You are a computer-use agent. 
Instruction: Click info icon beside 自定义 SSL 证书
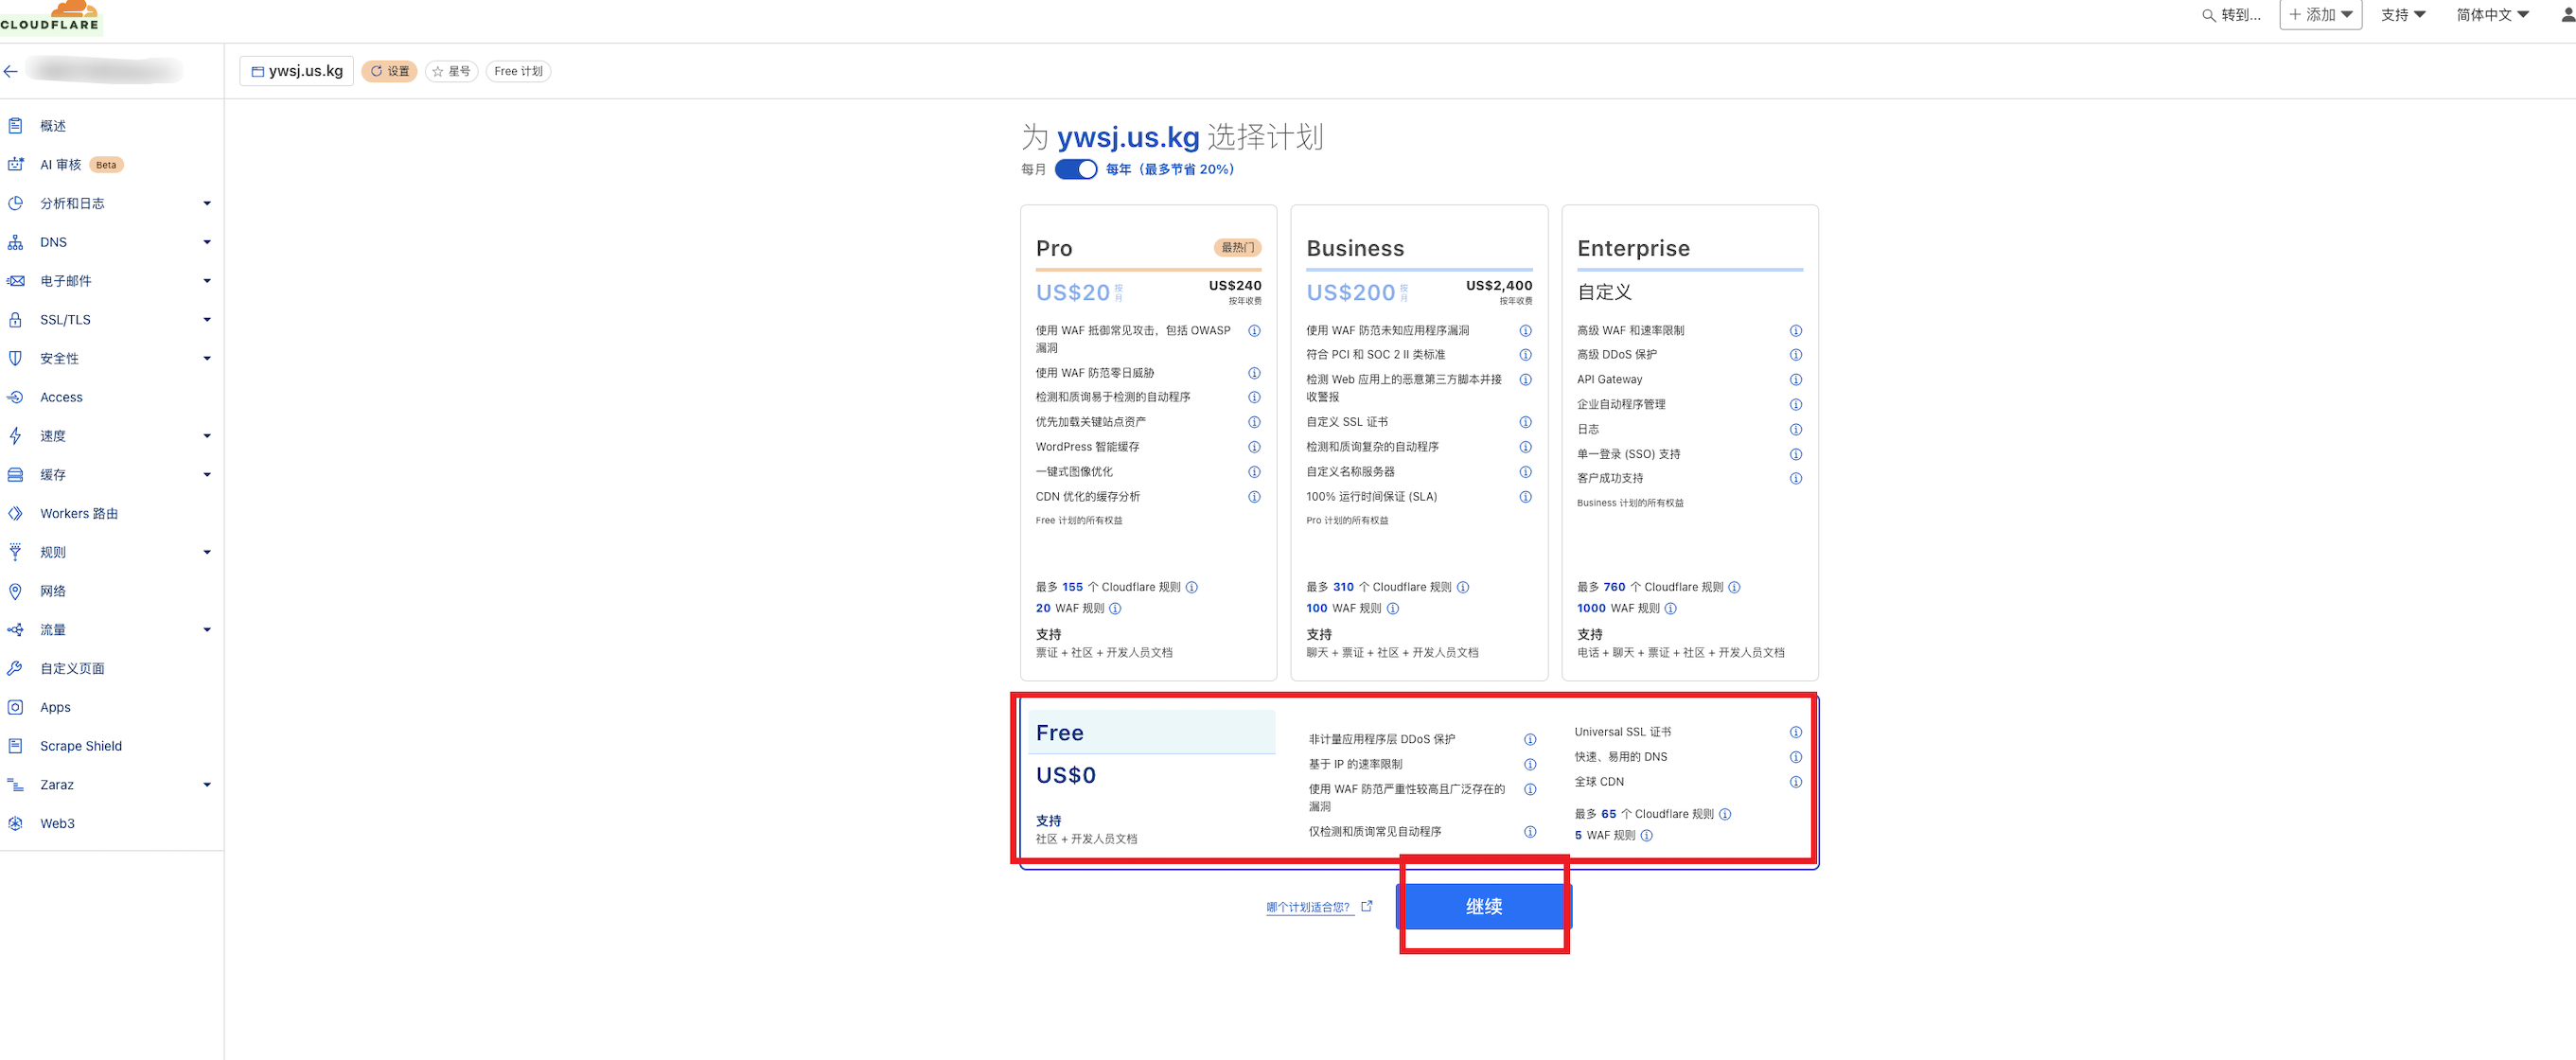(1525, 422)
